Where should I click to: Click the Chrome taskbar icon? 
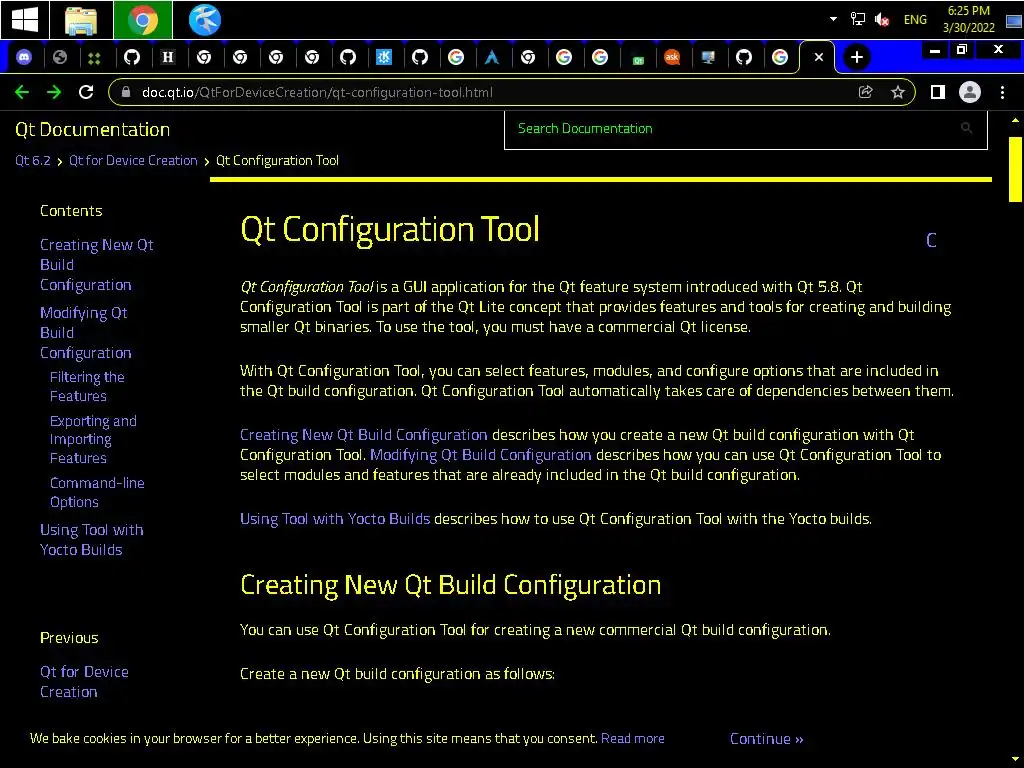coord(142,20)
